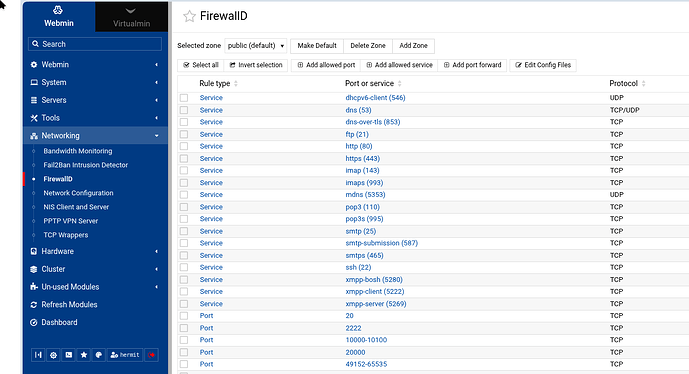
Task: Expand the Servers sidebar category
Action: click(156, 100)
